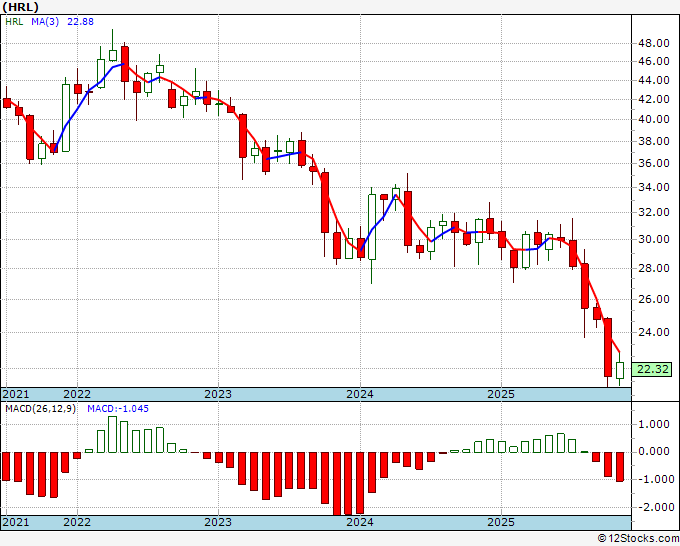Click the (HRL) chart title
Screen dimensions: 680x546
(20, 7)
